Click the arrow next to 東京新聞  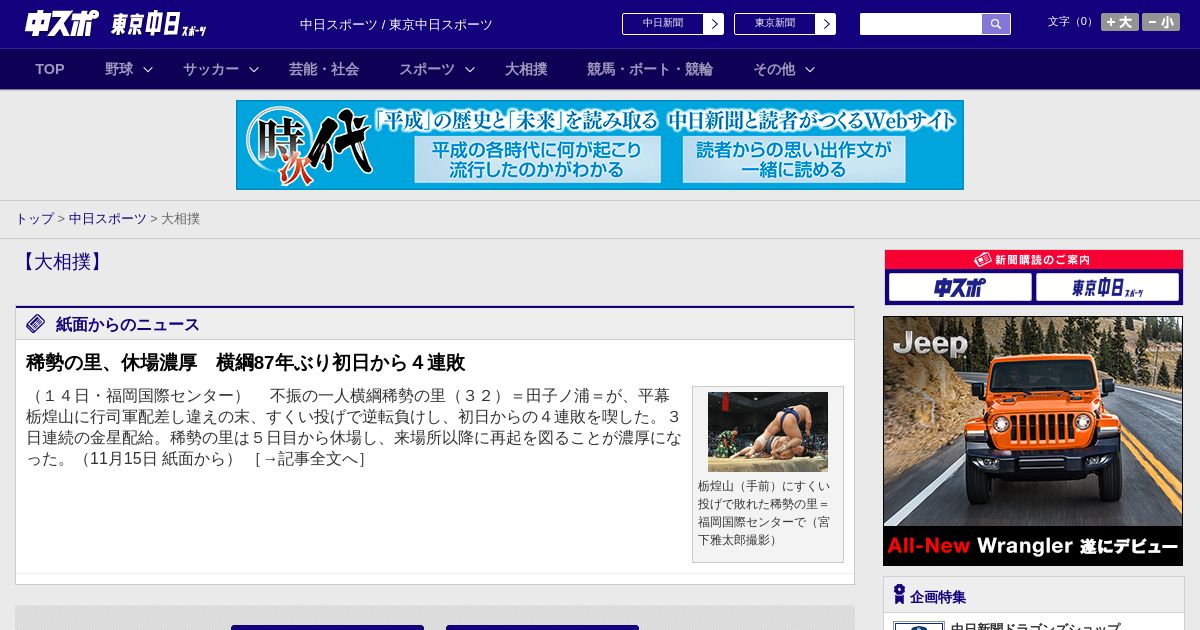[826, 24]
